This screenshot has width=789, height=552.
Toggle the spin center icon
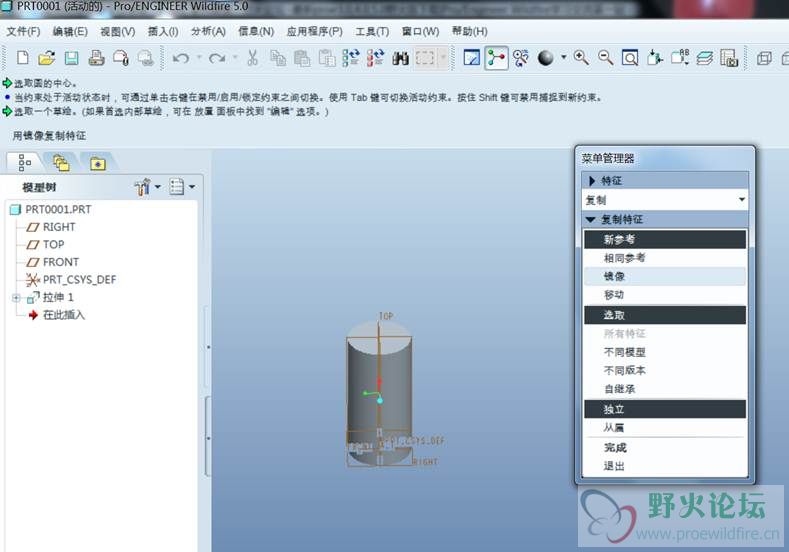pyautogui.click(x=496, y=58)
